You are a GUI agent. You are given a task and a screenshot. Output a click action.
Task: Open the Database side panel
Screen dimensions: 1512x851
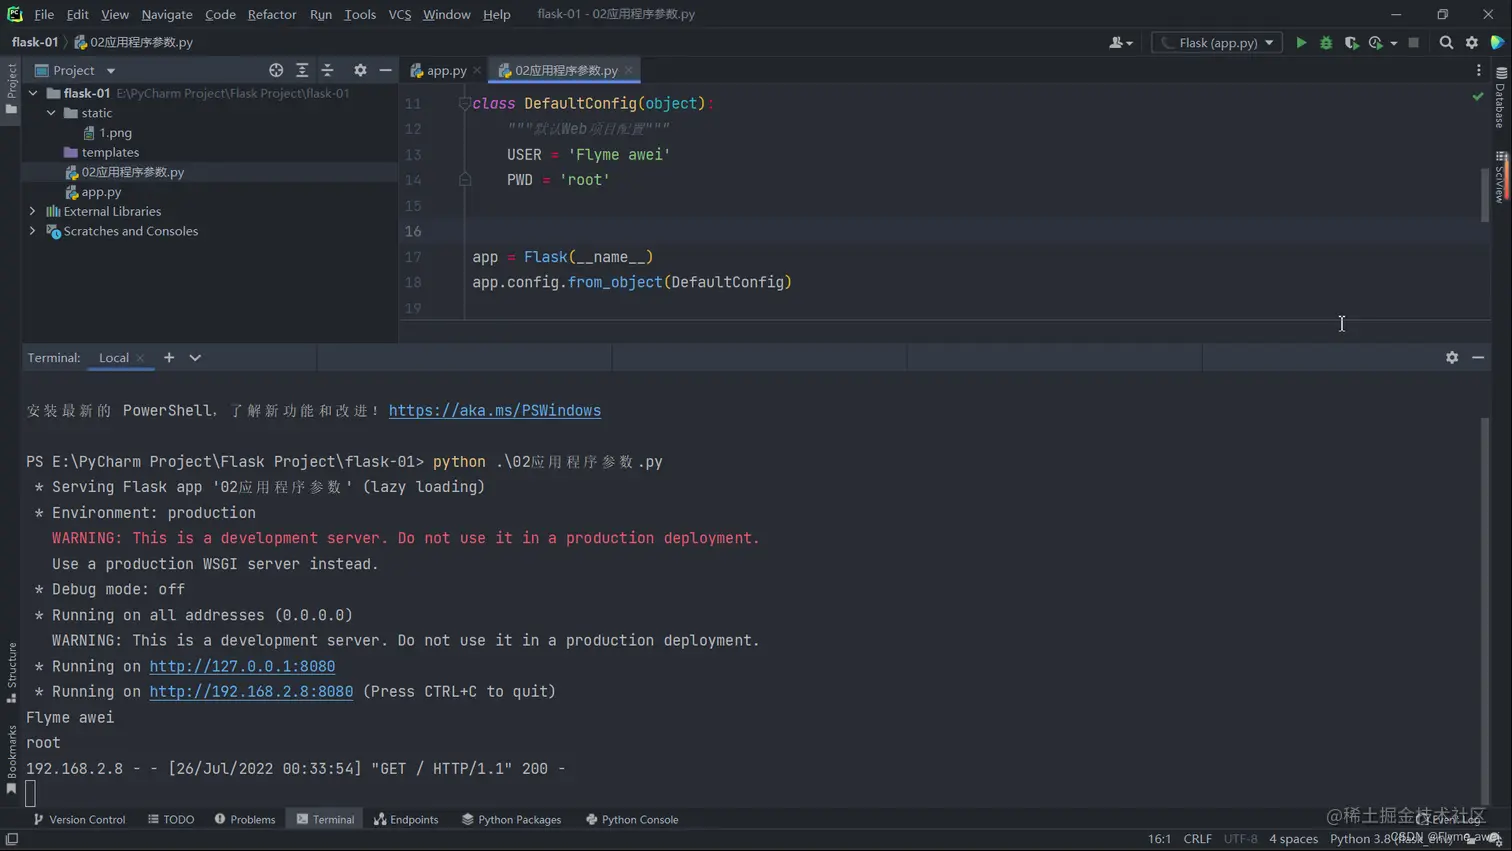tap(1501, 98)
